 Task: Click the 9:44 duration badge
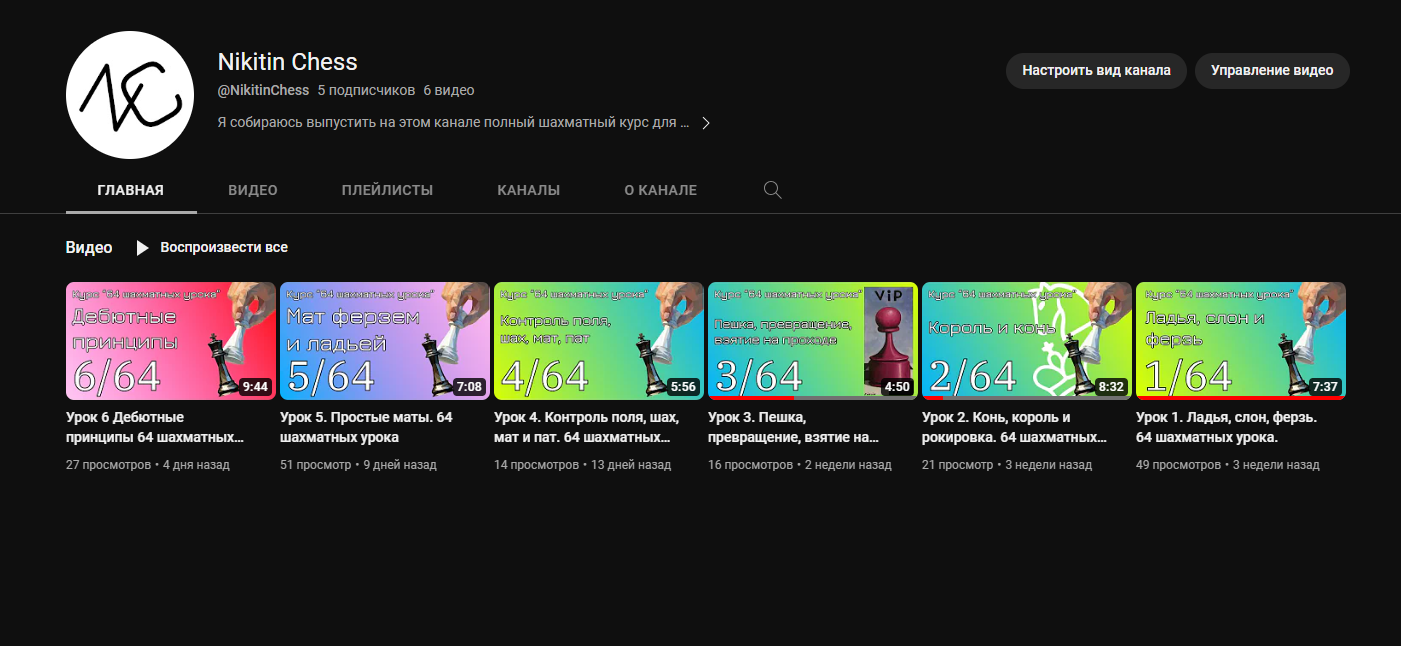[x=255, y=387]
